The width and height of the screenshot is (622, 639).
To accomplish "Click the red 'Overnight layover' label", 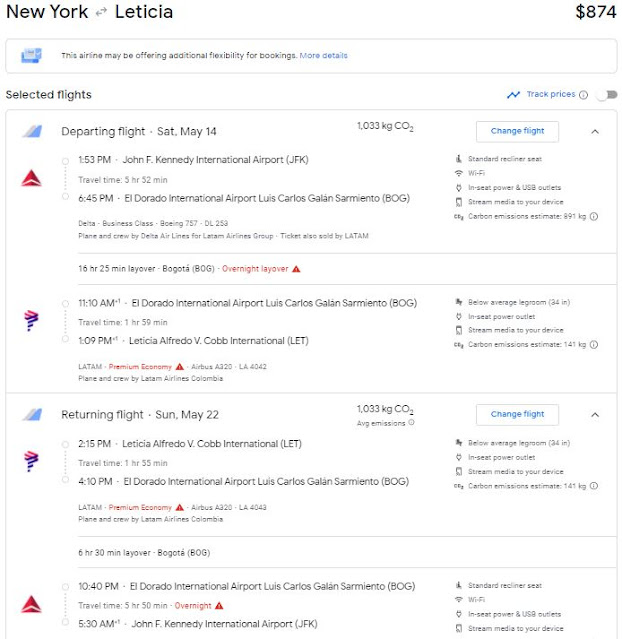I will (x=255, y=269).
